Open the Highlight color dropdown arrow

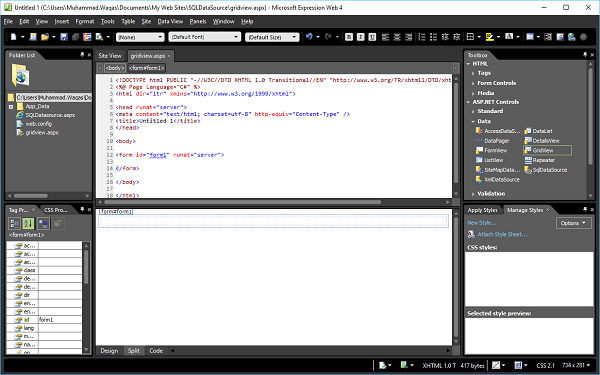pos(498,37)
